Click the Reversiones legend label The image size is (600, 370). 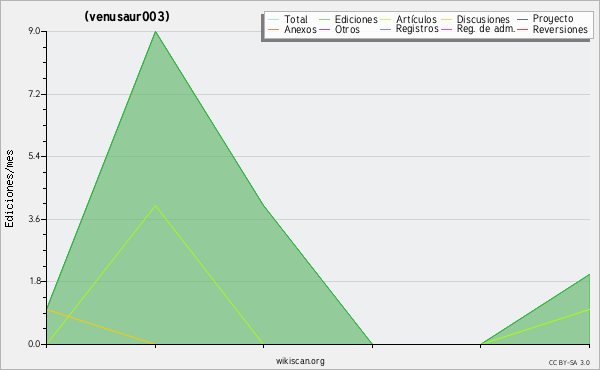pyautogui.click(x=560, y=29)
